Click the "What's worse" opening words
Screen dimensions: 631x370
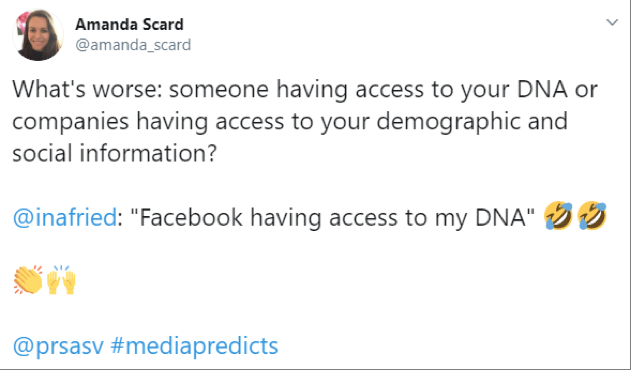(87, 89)
